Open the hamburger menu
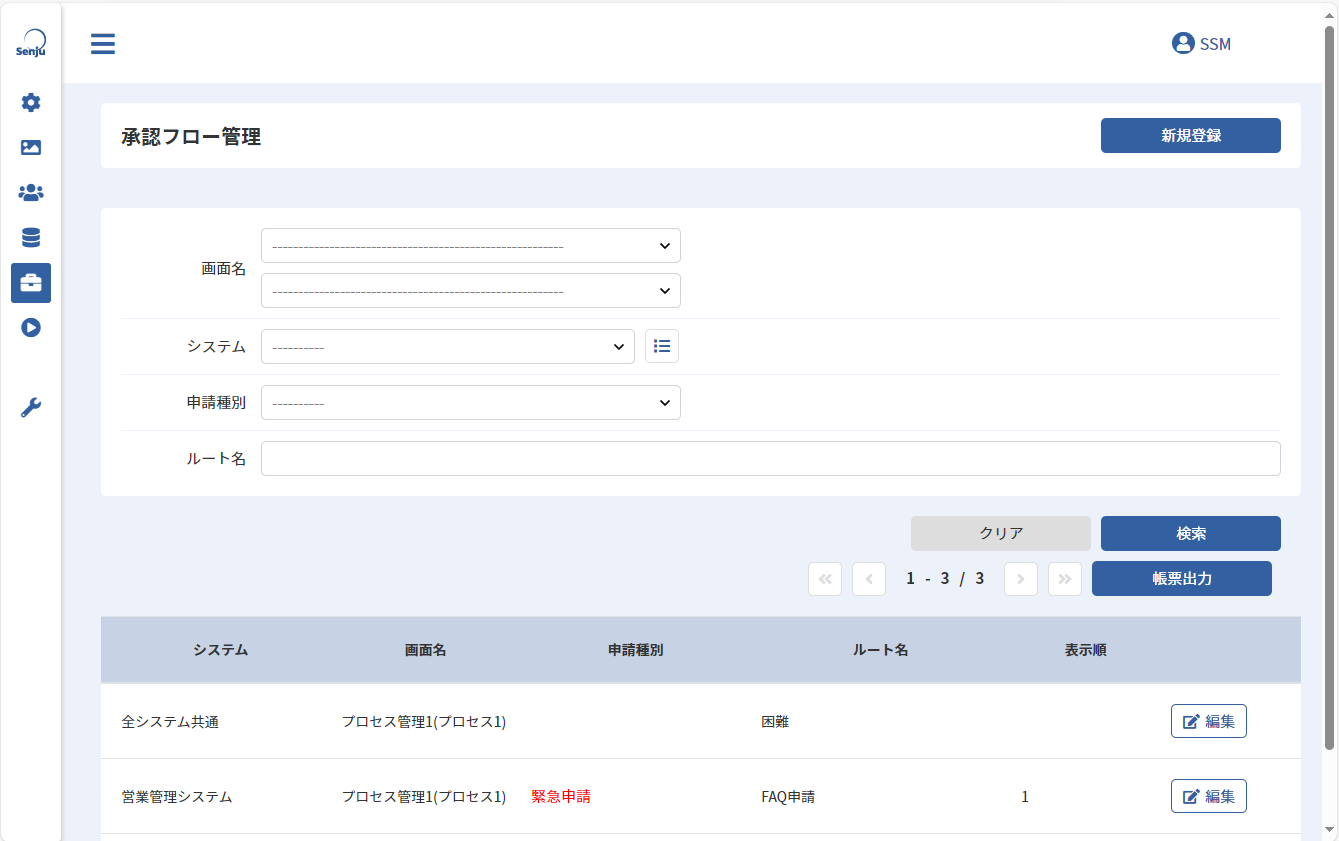 tap(103, 44)
